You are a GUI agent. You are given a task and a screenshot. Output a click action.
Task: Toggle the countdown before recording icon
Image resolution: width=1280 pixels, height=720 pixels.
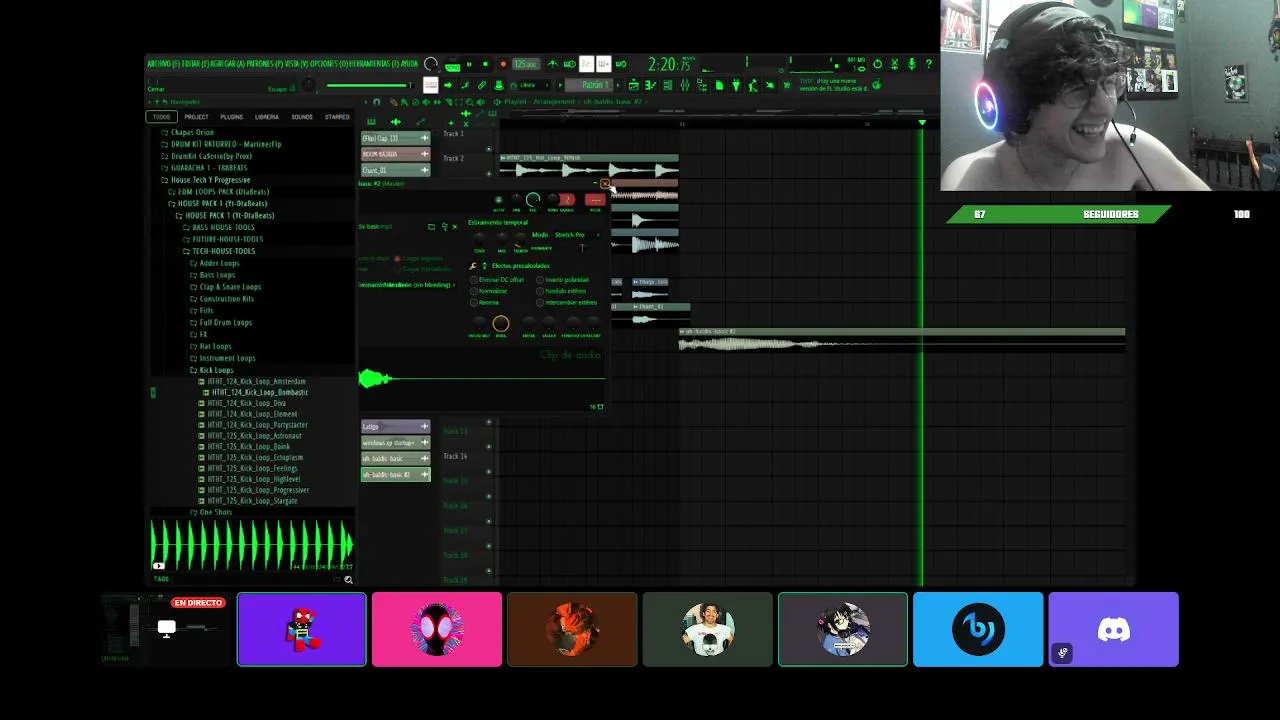(586, 64)
